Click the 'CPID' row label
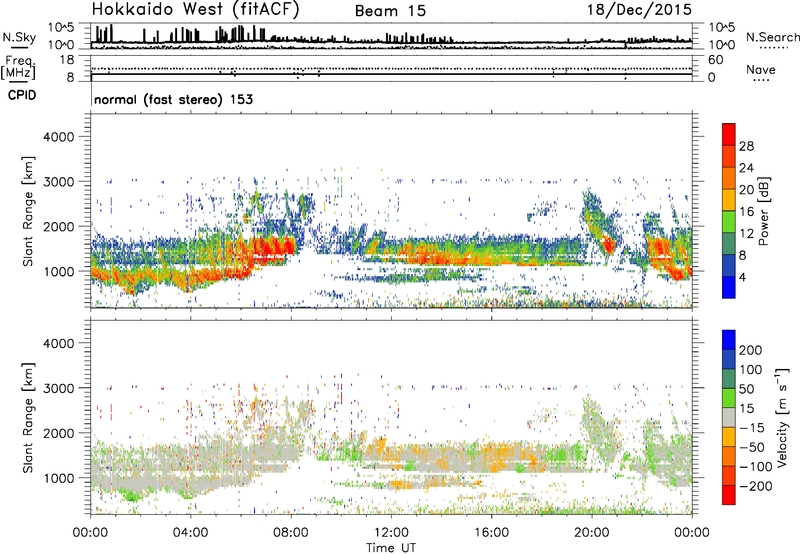The width and height of the screenshot is (800, 554). coord(22,95)
